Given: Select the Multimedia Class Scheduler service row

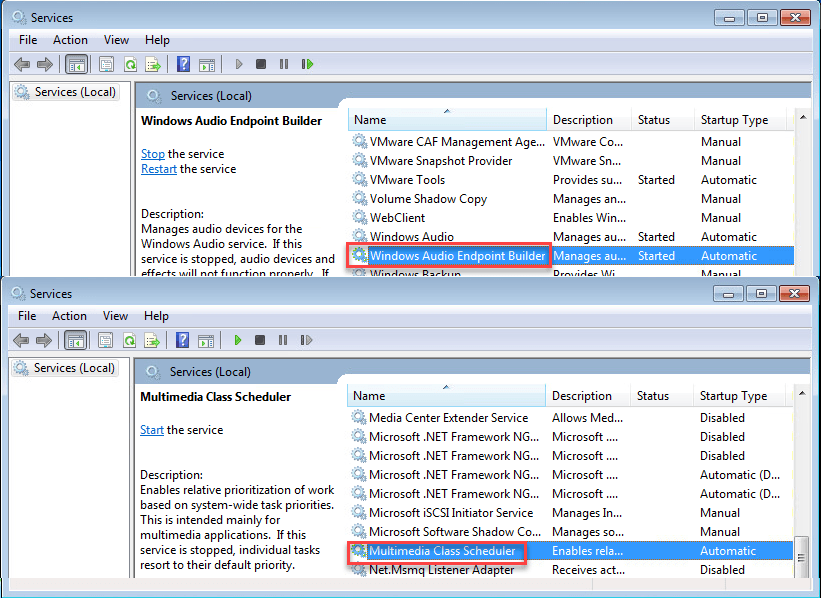Looking at the screenshot, I should pyautogui.click(x=442, y=551).
